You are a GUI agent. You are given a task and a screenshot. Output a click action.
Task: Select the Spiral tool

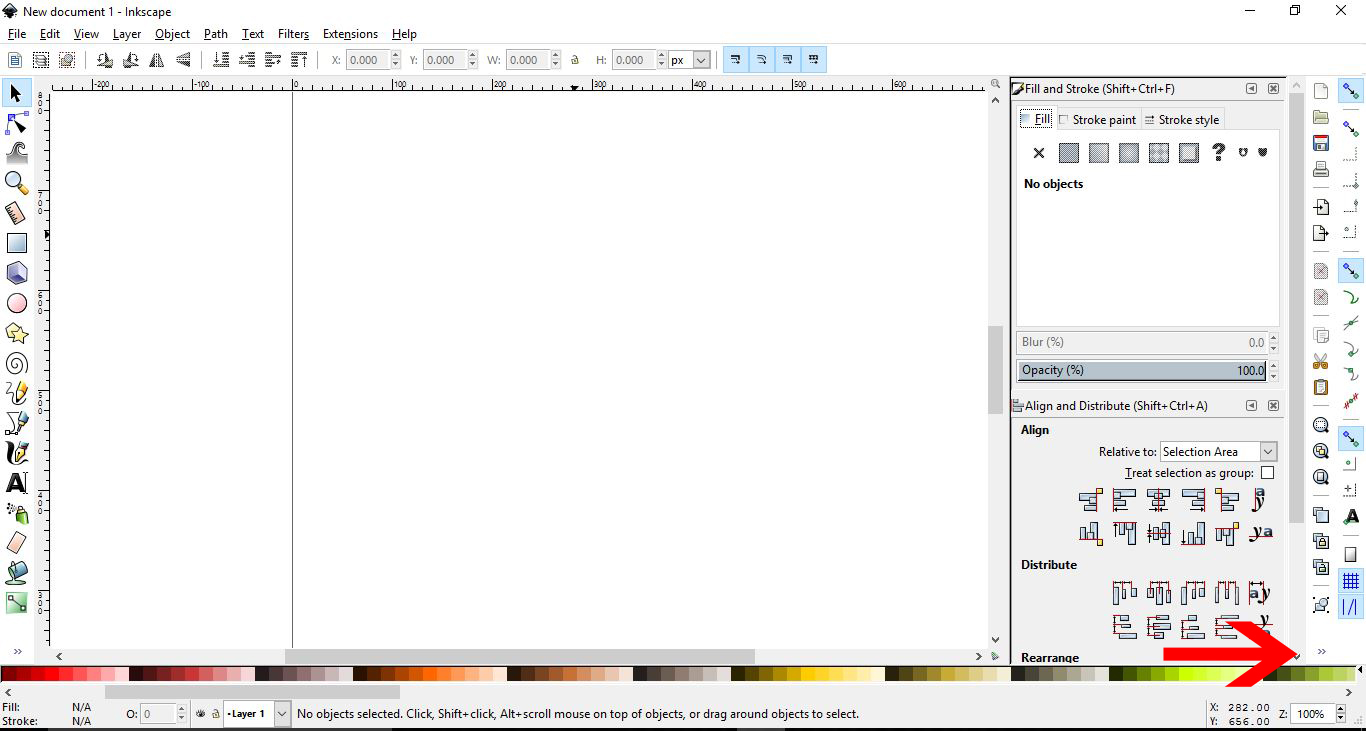click(x=15, y=362)
